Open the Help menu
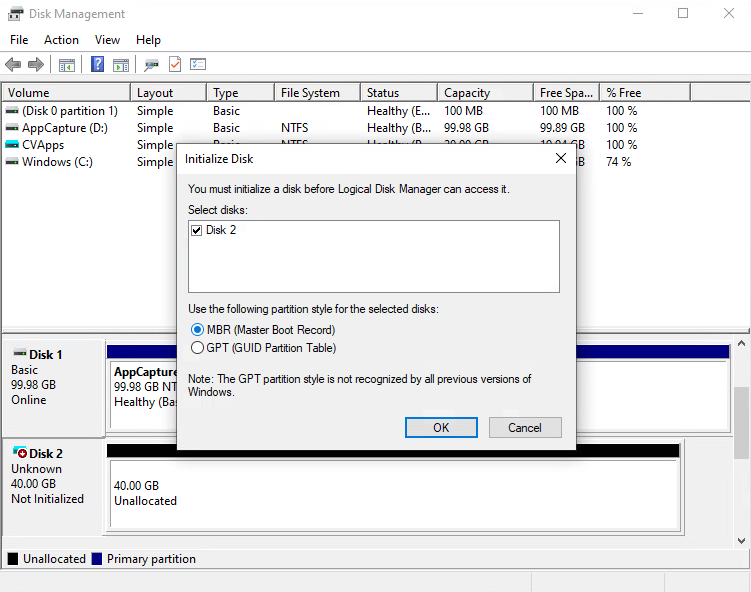Screen dimensions: 751x592 (x=148, y=40)
